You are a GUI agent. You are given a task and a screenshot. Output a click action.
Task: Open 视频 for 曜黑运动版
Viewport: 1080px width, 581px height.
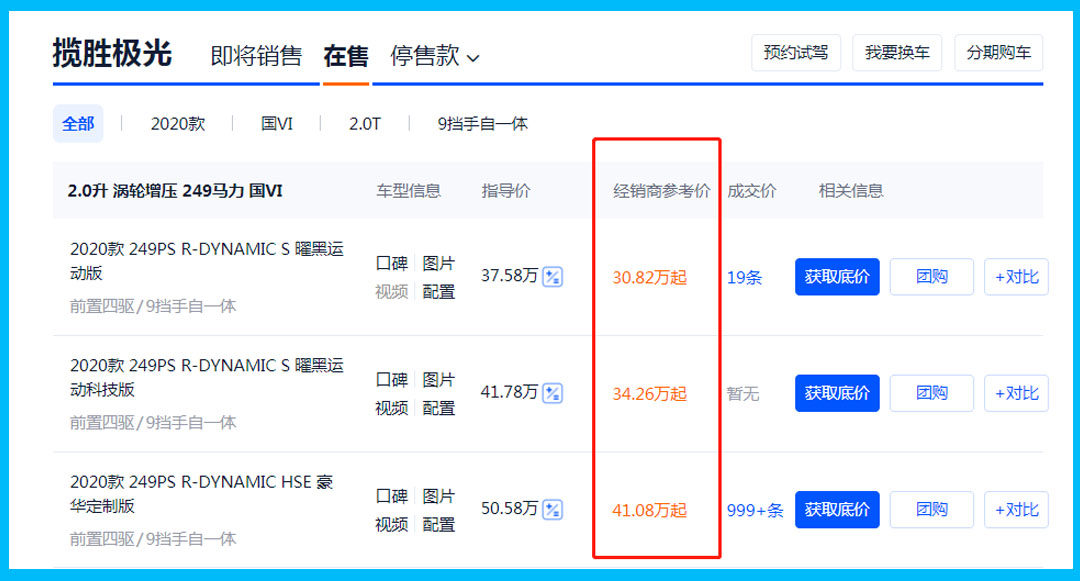coord(391,292)
